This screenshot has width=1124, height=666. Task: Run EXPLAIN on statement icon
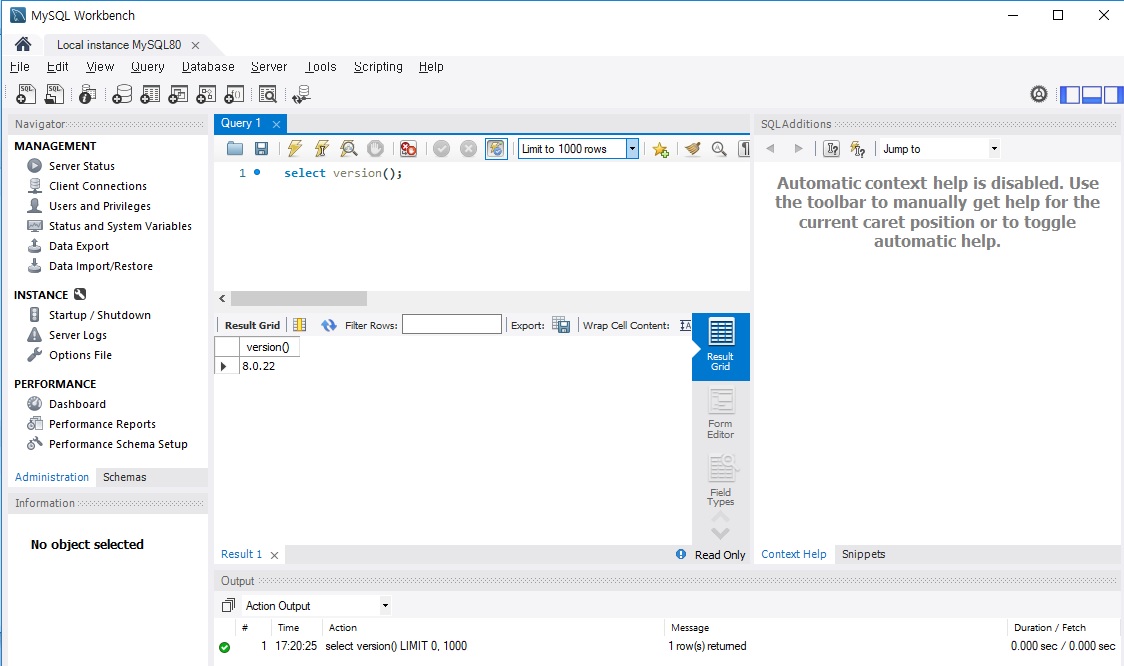(348, 148)
